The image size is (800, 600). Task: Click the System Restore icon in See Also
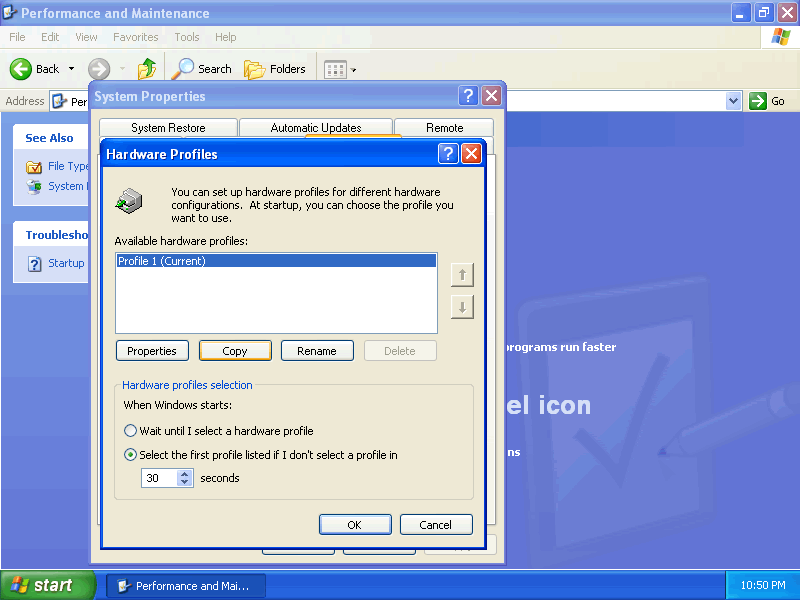pos(34,187)
